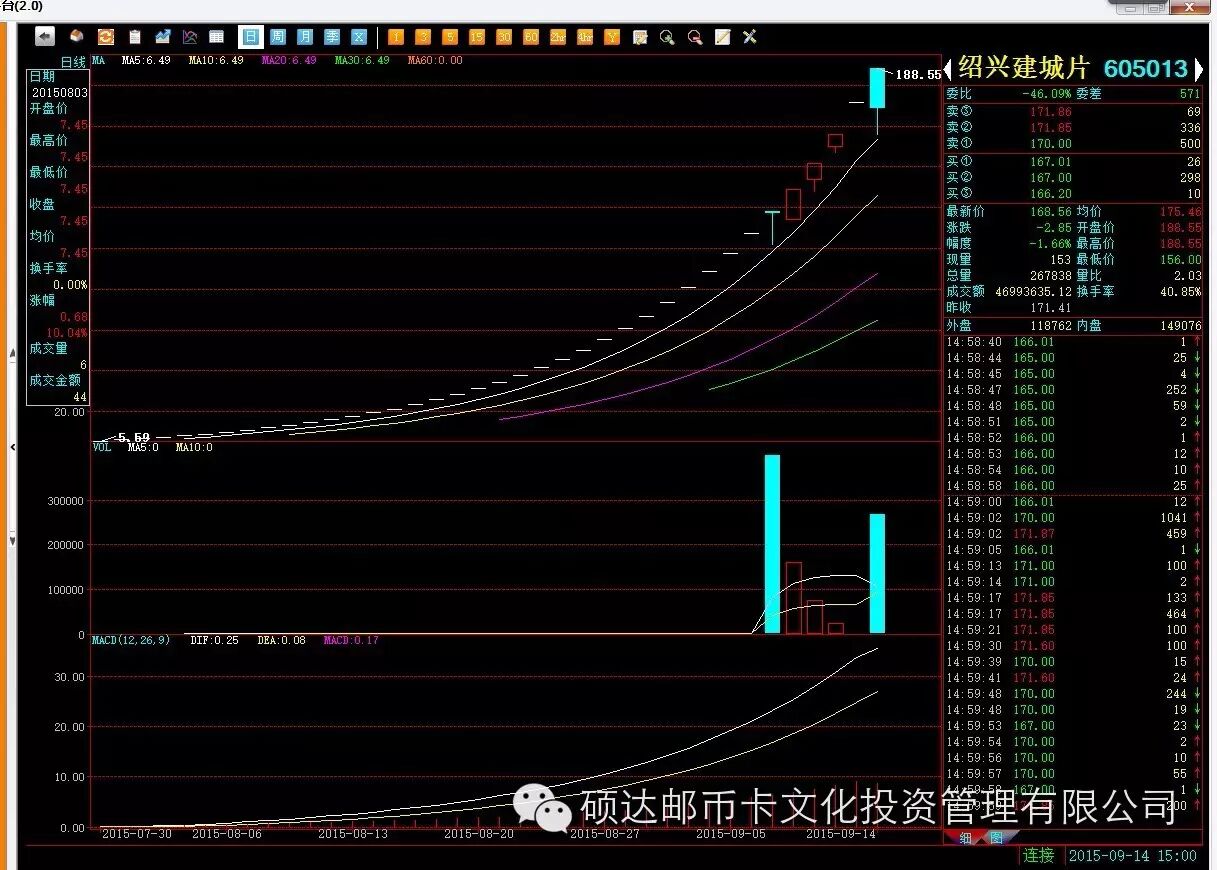Click the MA60:0.00 label
1217x870 pixels.
pos(435,61)
